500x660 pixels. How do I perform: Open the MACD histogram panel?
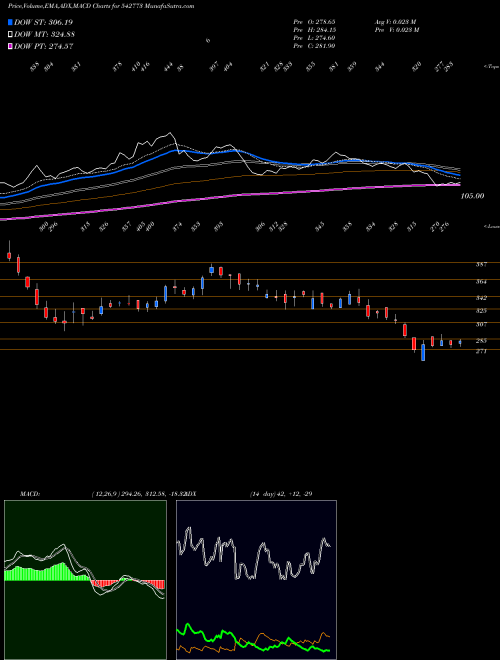pyautogui.click(x=85, y=580)
